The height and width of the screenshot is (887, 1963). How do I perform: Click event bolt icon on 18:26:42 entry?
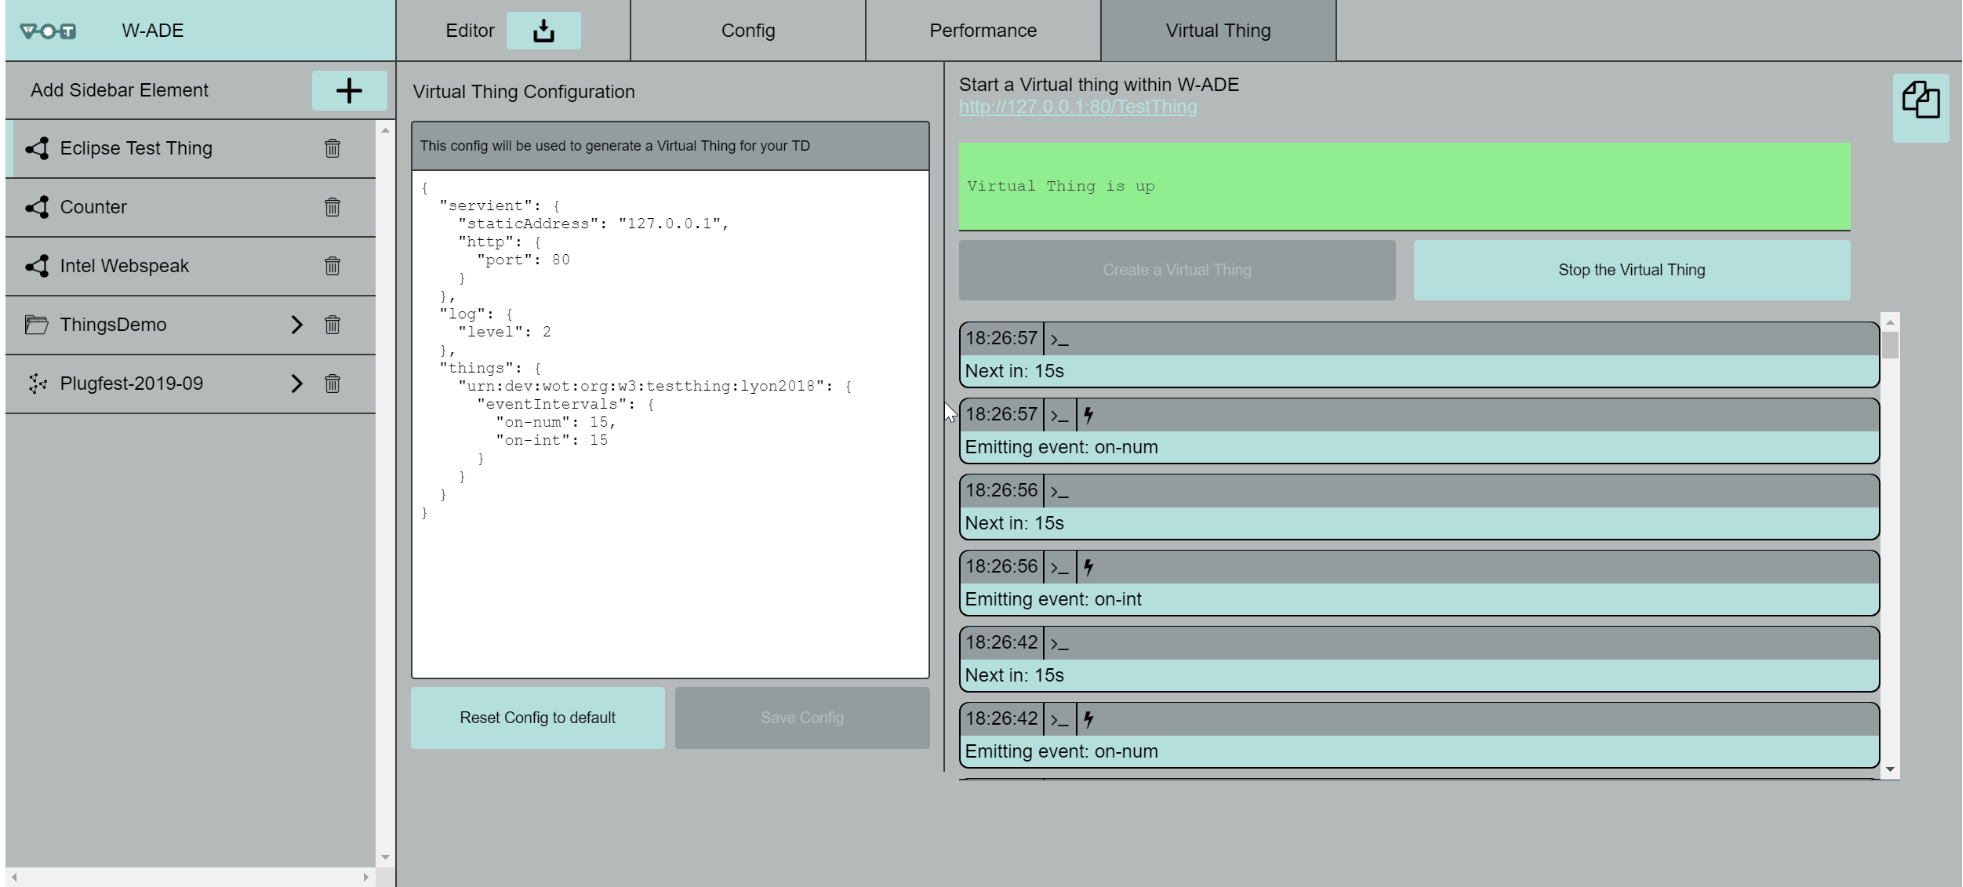pyautogui.click(x=1088, y=719)
